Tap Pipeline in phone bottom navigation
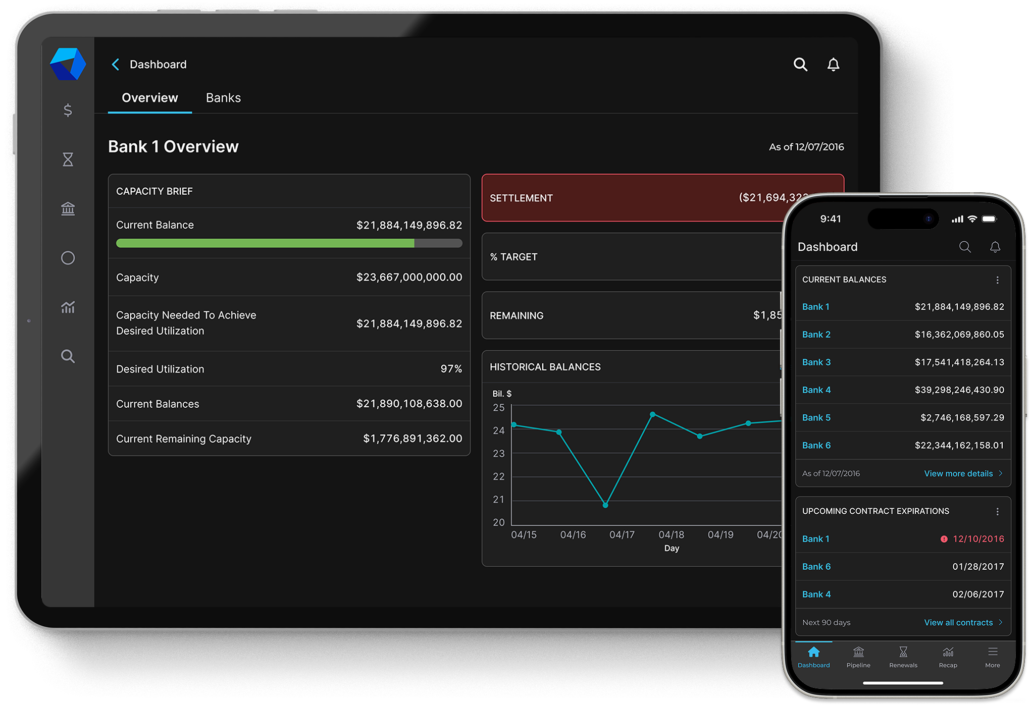The height and width of the screenshot is (705, 1030). 858,656
